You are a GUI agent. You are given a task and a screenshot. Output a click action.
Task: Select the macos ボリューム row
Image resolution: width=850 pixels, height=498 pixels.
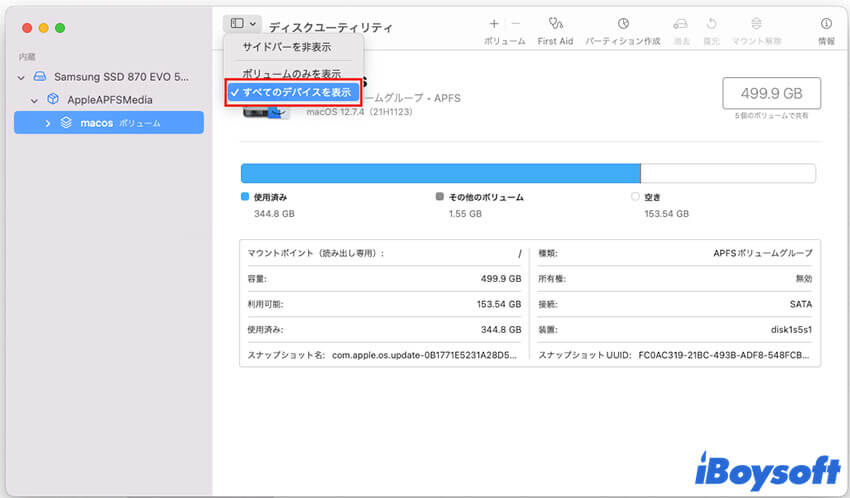tap(109, 122)
